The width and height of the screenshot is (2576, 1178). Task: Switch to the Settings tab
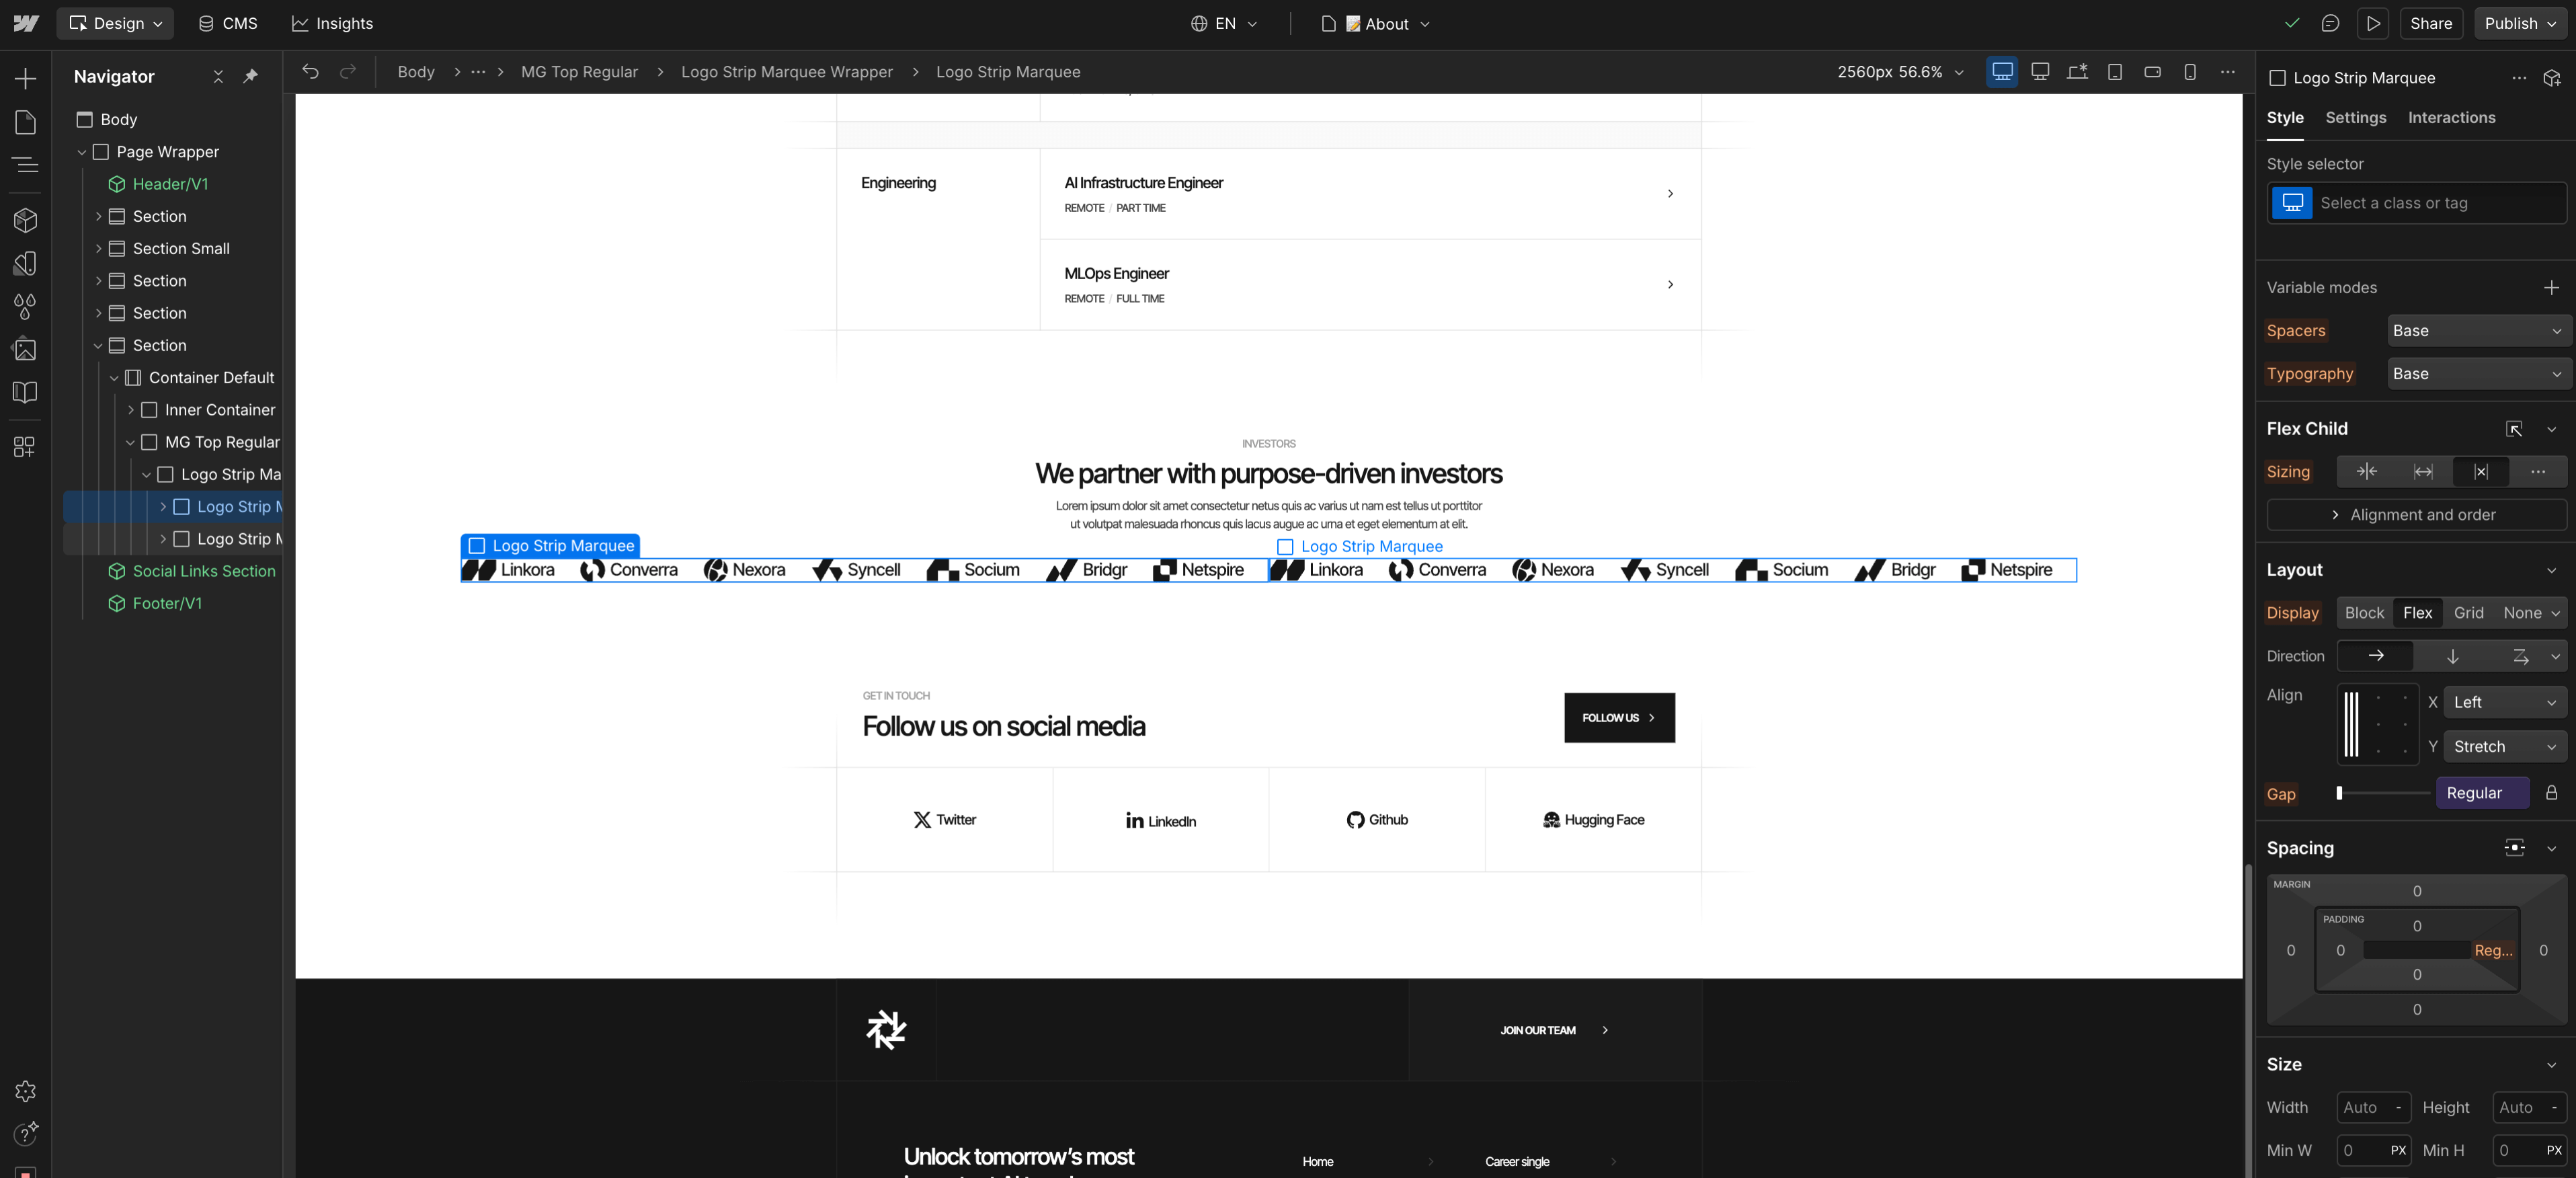coord(2356,117)
